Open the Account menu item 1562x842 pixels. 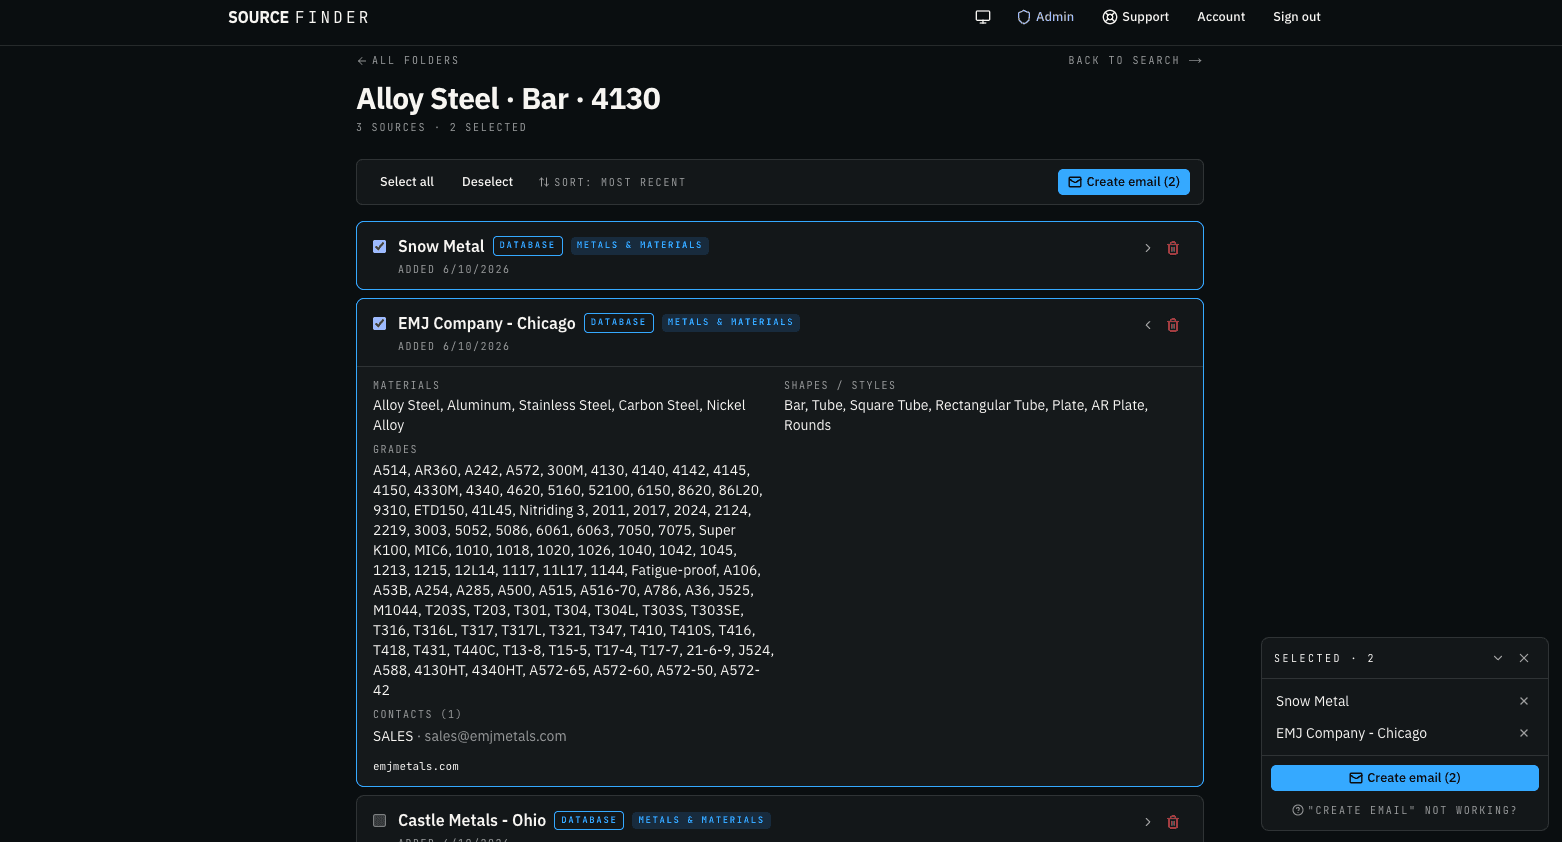point(1221,17)
